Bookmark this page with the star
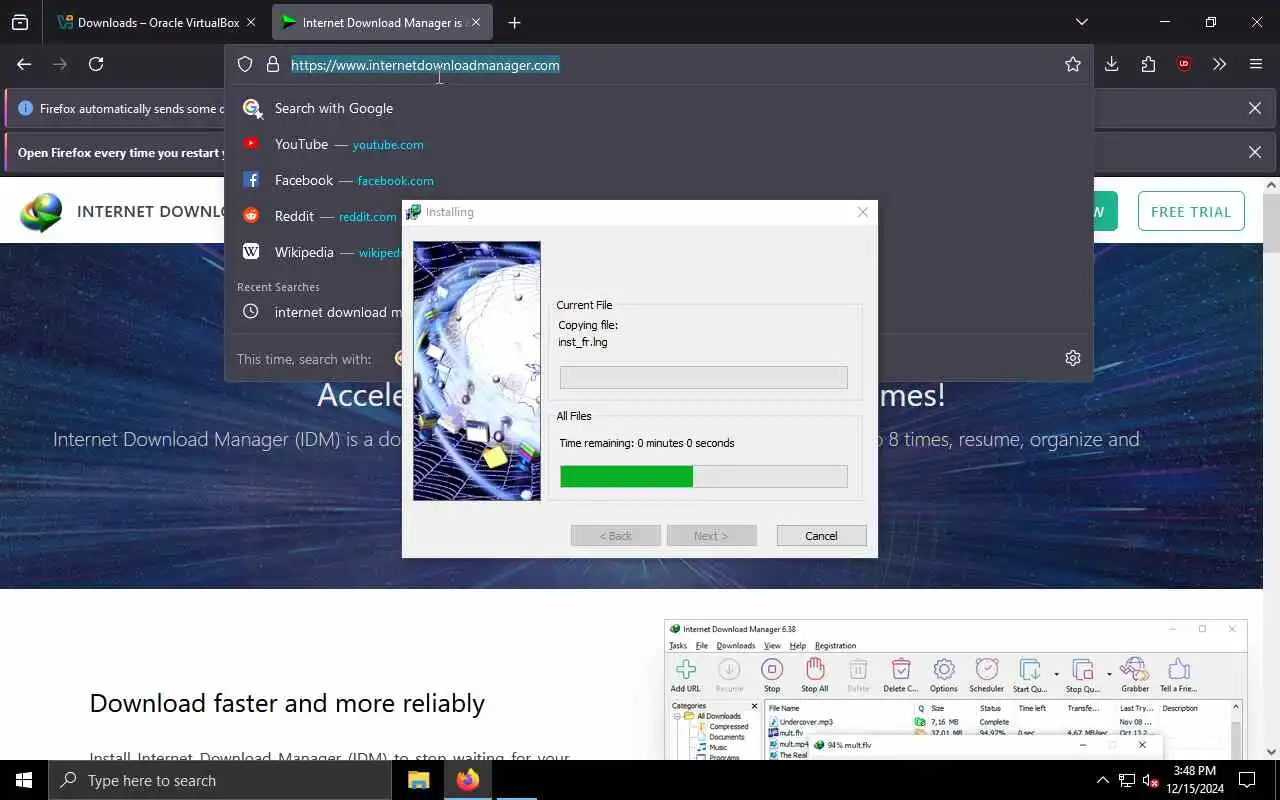Screen dimensions: 1280x800 (x=1073, y=65)
